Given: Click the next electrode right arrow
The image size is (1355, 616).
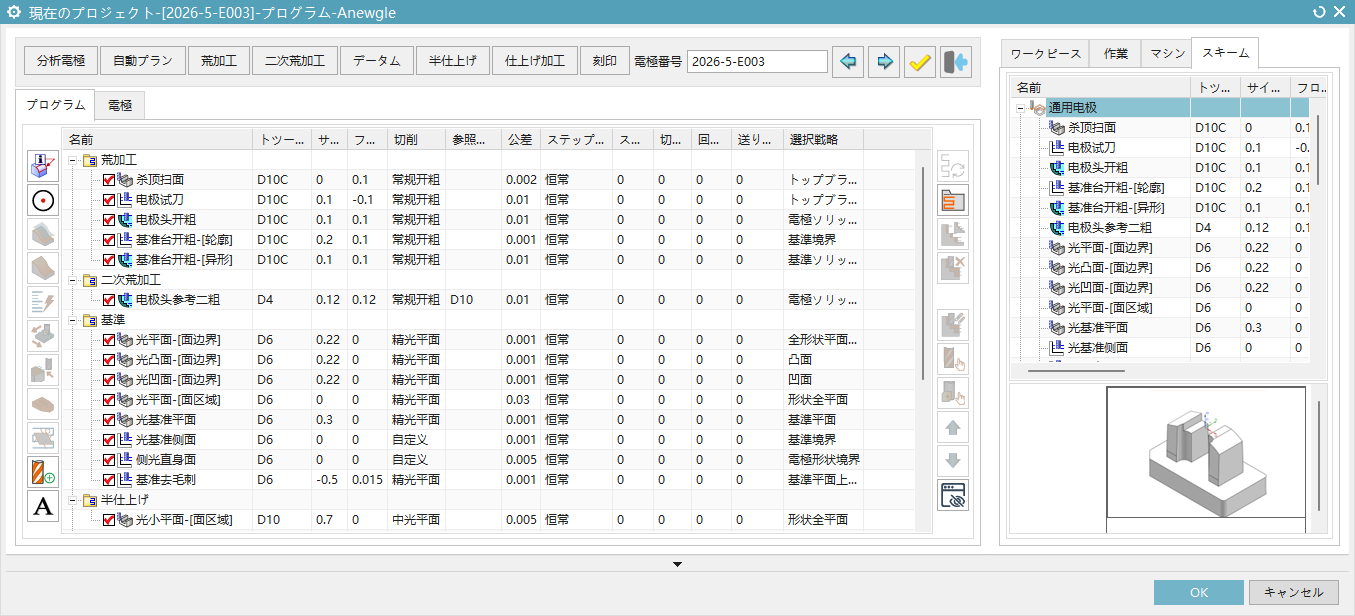Looking at the screenshot, I should (884, 62).
